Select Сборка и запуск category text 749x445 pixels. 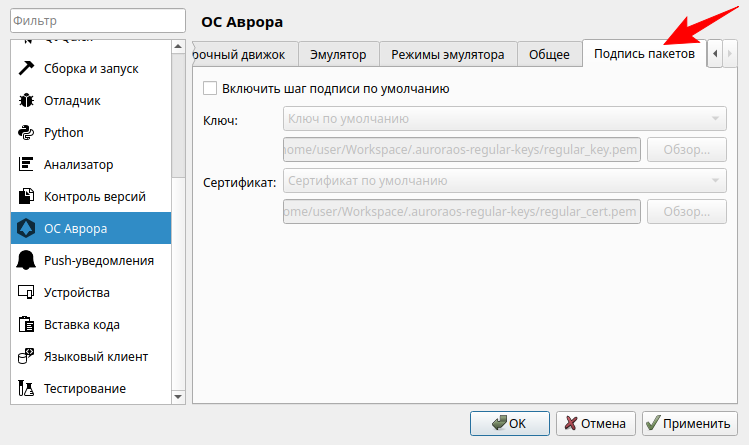coord(91,69)
